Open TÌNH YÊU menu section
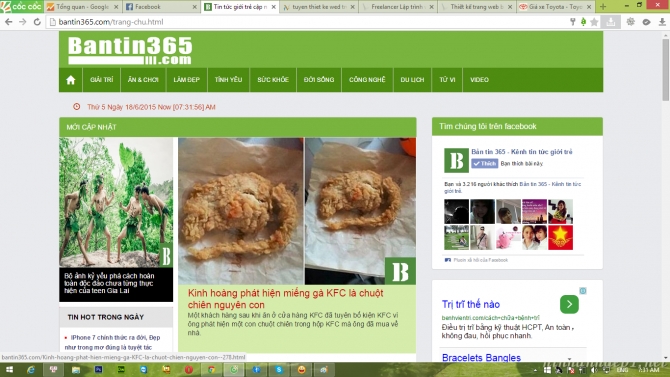 [x=228, y=80]
